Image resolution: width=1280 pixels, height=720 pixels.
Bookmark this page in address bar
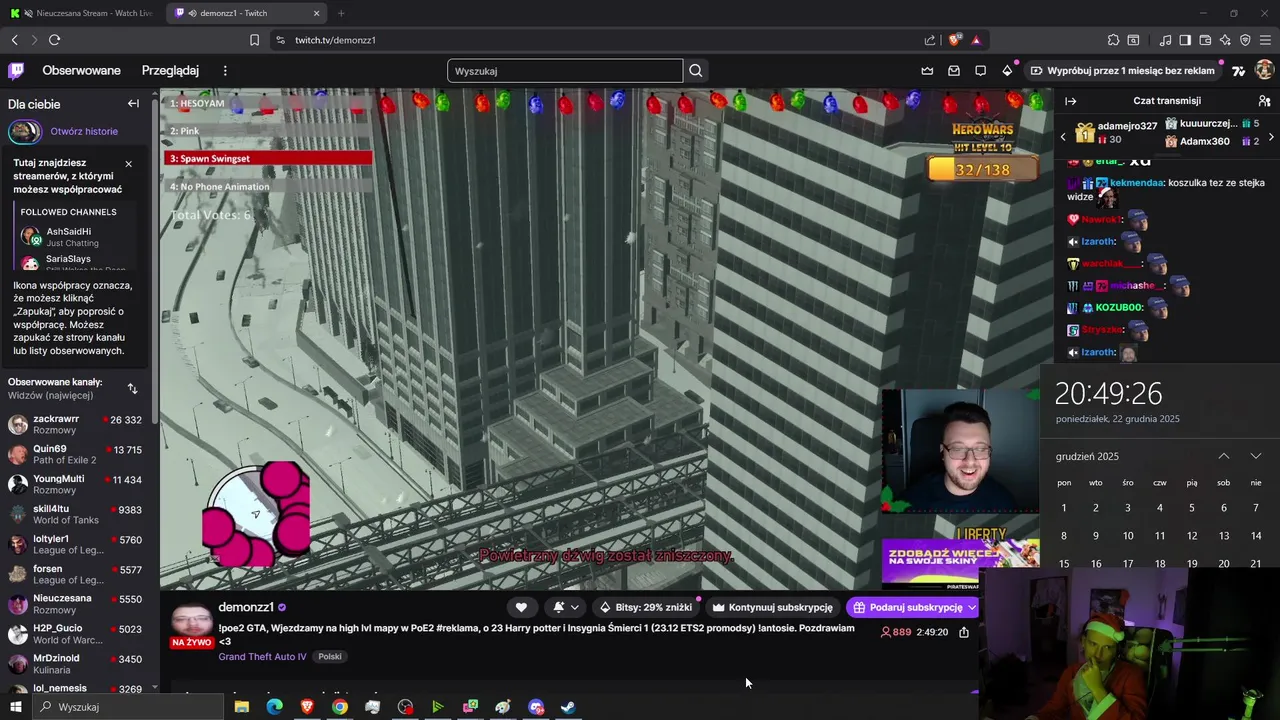pos(254,40)
